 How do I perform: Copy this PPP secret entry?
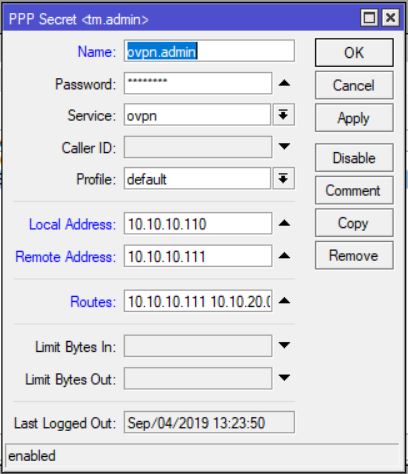coord(354,223)
